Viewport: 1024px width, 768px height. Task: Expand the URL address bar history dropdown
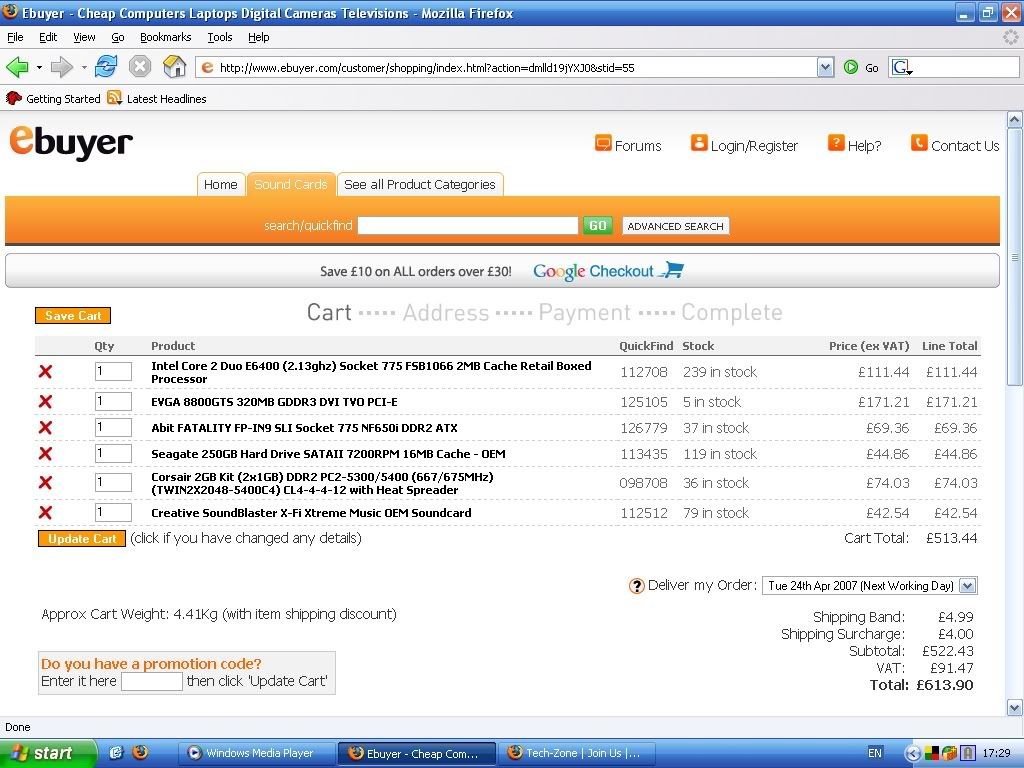click(825, 67)
